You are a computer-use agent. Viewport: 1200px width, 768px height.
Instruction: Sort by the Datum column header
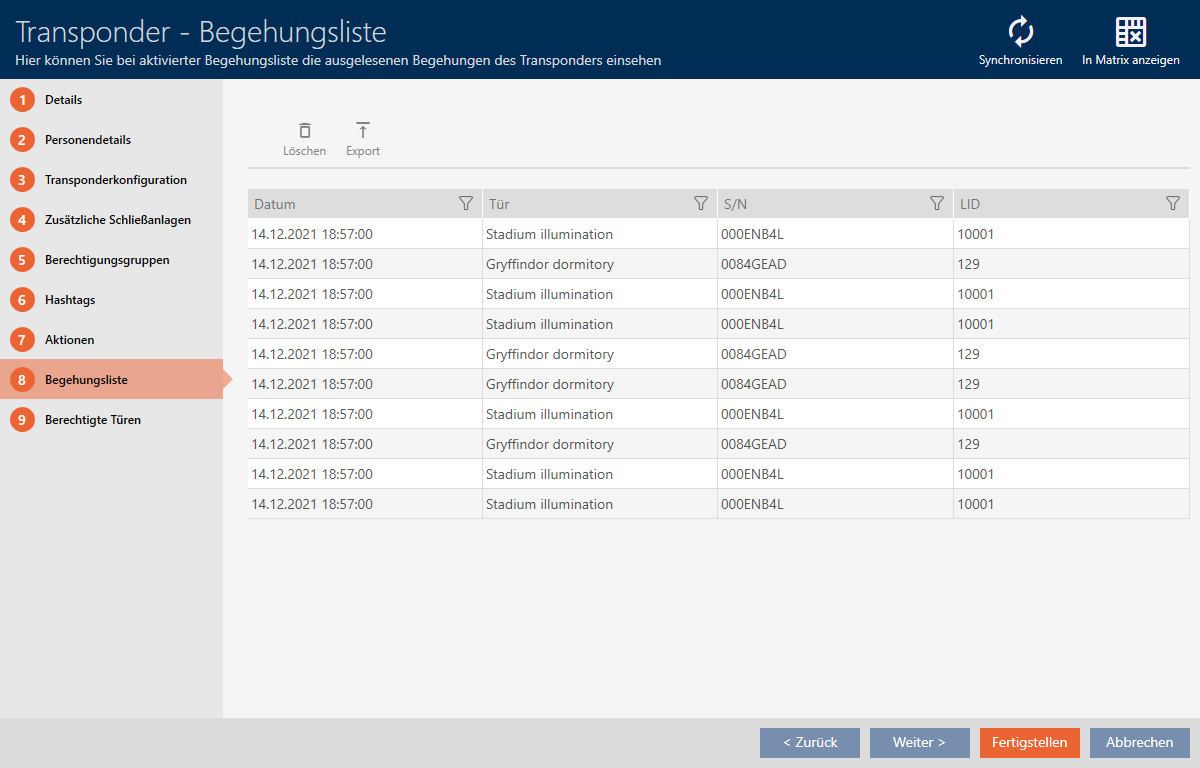point(350,204)
